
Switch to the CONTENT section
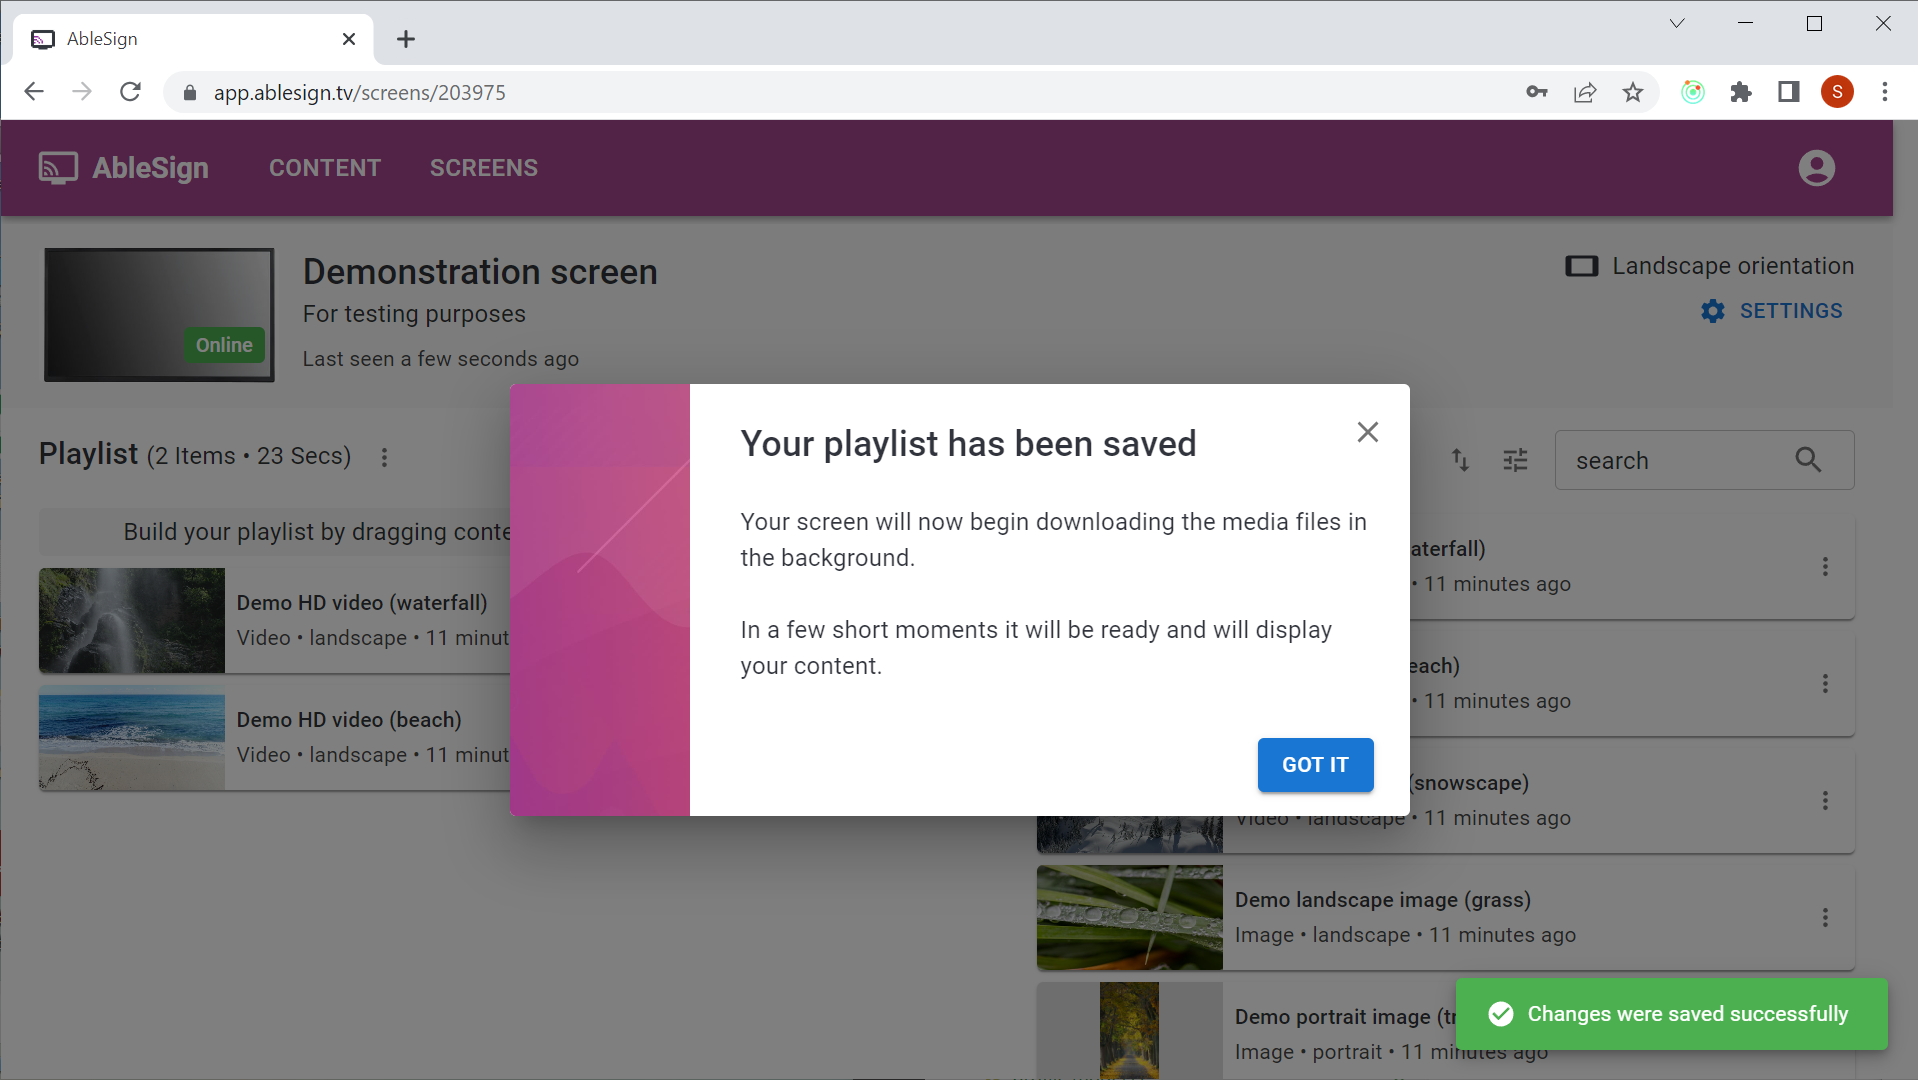point(324,167)
